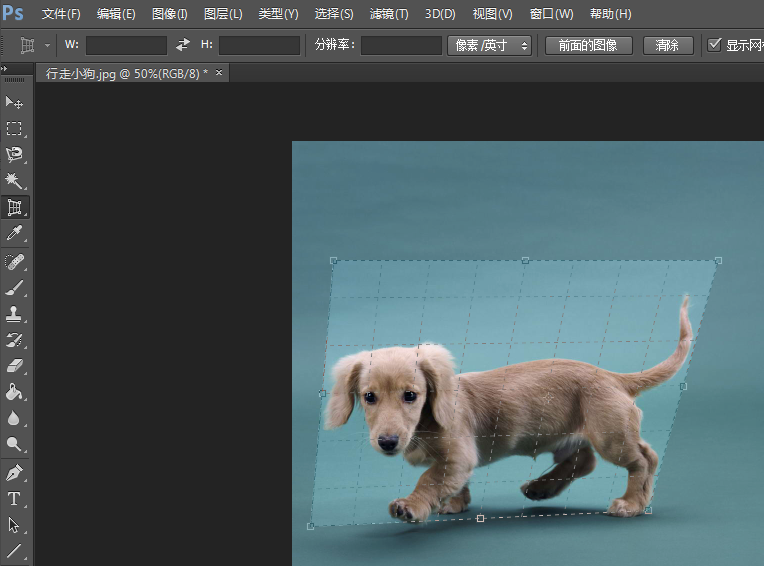764x566 pixels.
Task: Select the Pen tool
Action: coord(15,472)
